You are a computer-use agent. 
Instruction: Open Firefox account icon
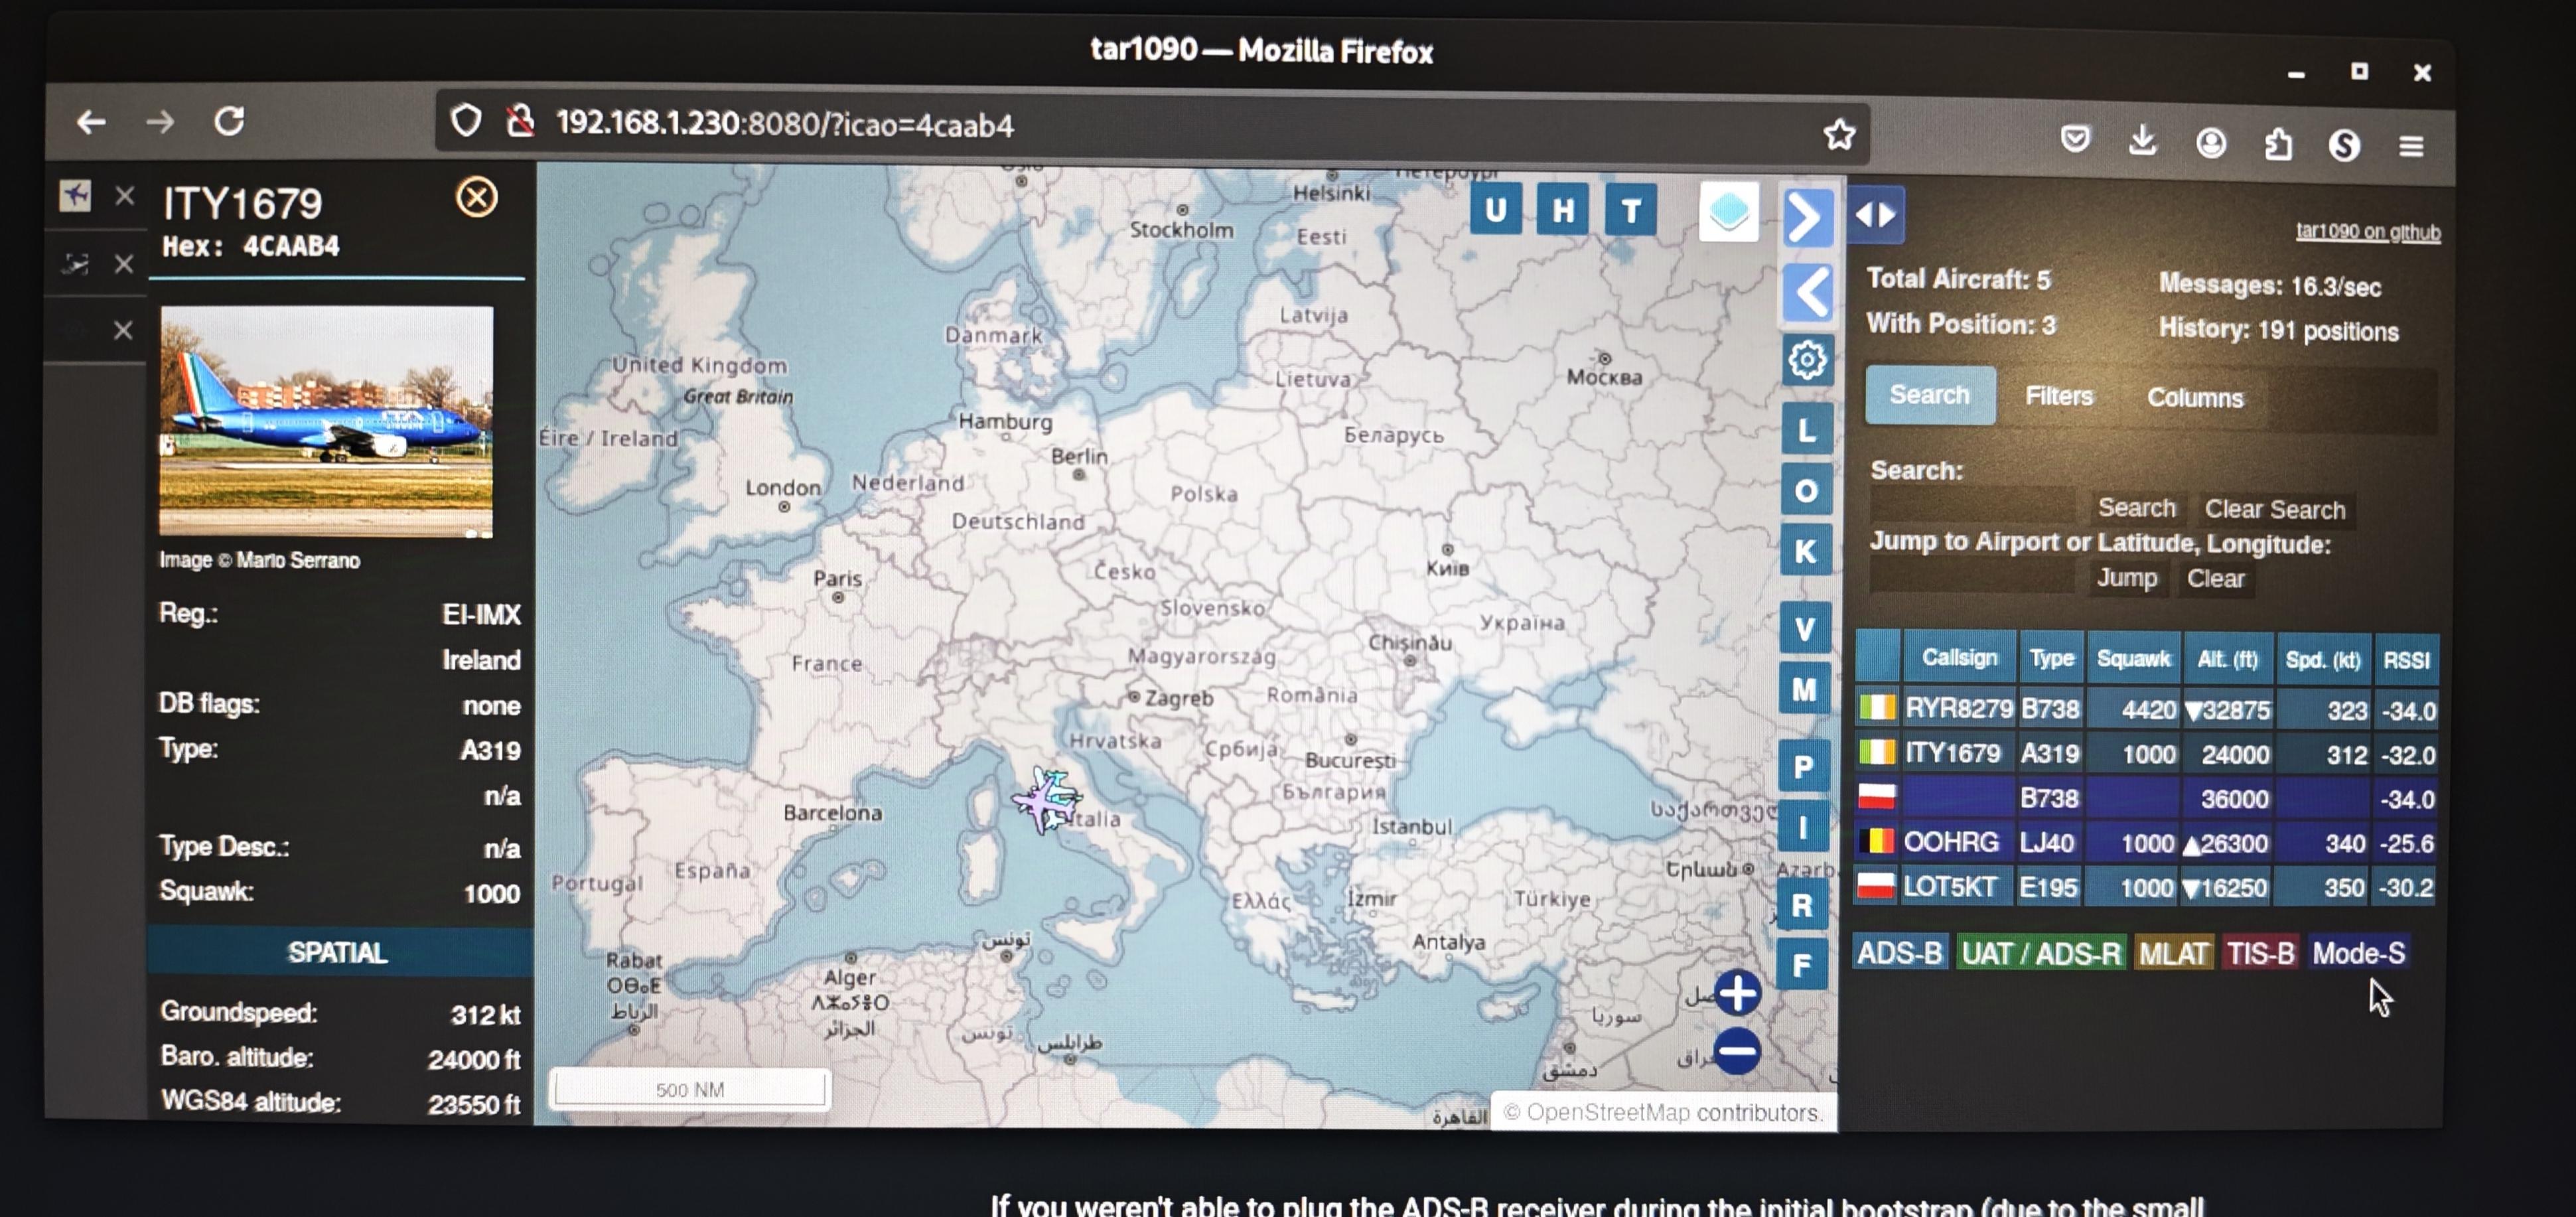point(2210,143)
